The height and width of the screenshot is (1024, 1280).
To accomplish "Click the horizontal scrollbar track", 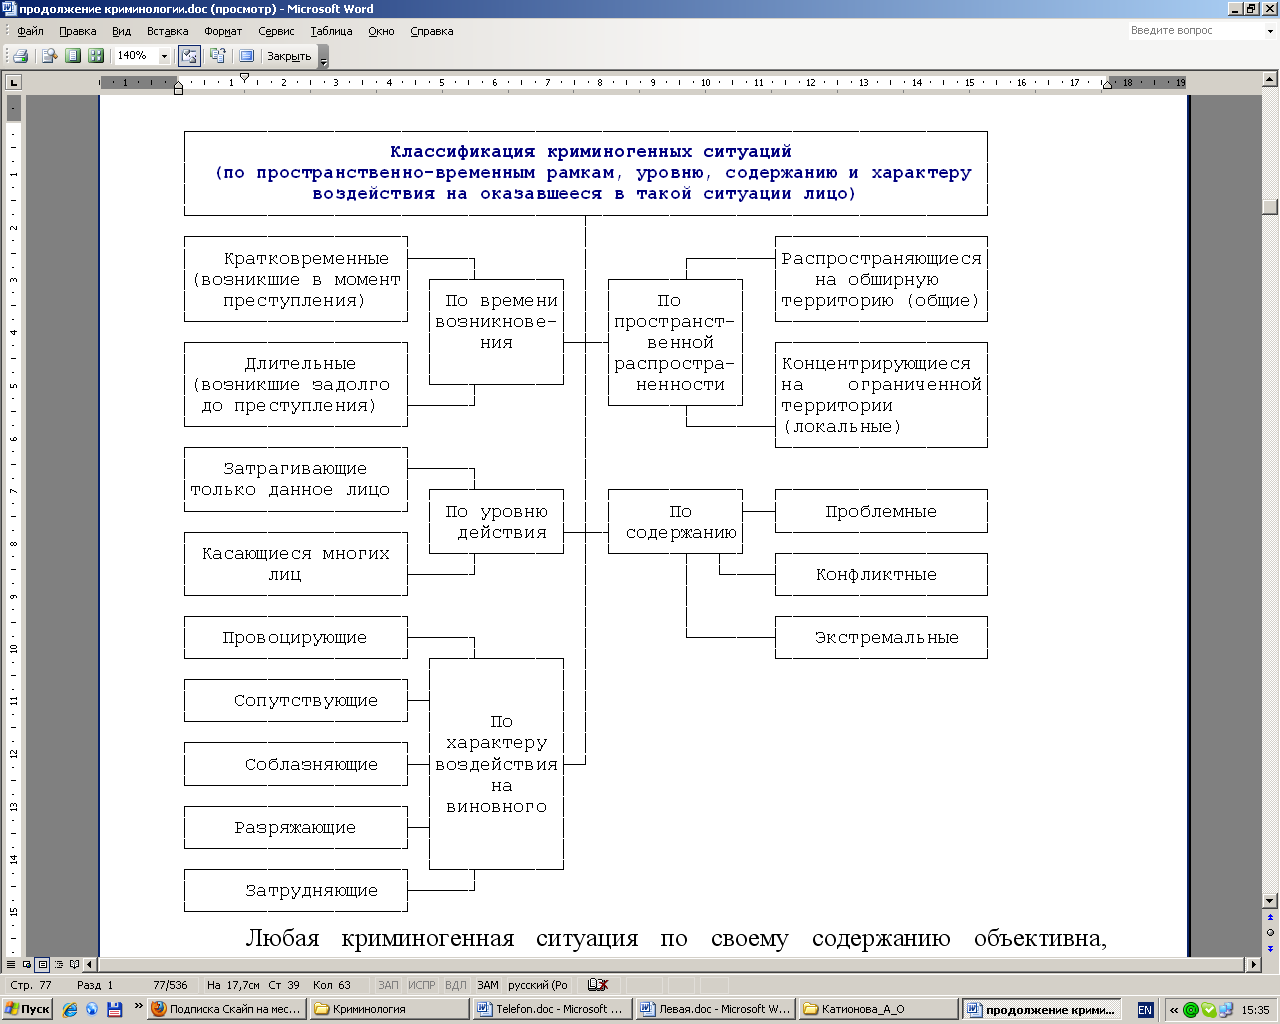I will click(x=672, y=965).
